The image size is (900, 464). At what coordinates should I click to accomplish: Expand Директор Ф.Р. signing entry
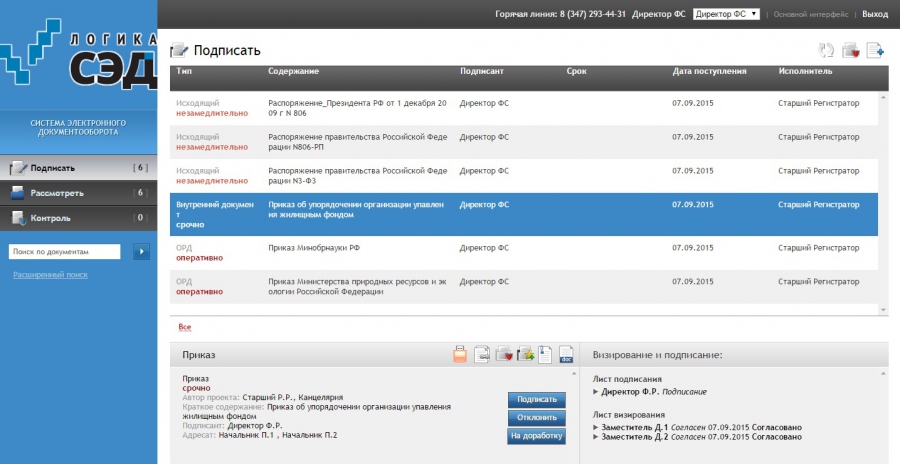point(595,392)
